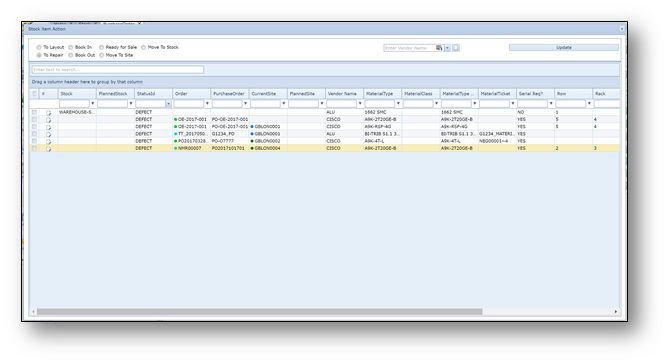Image resolution: width=670 pixels, height=364 pixels.
Task: Select the To Layout radio option
Action: click(x=39, y=47)
